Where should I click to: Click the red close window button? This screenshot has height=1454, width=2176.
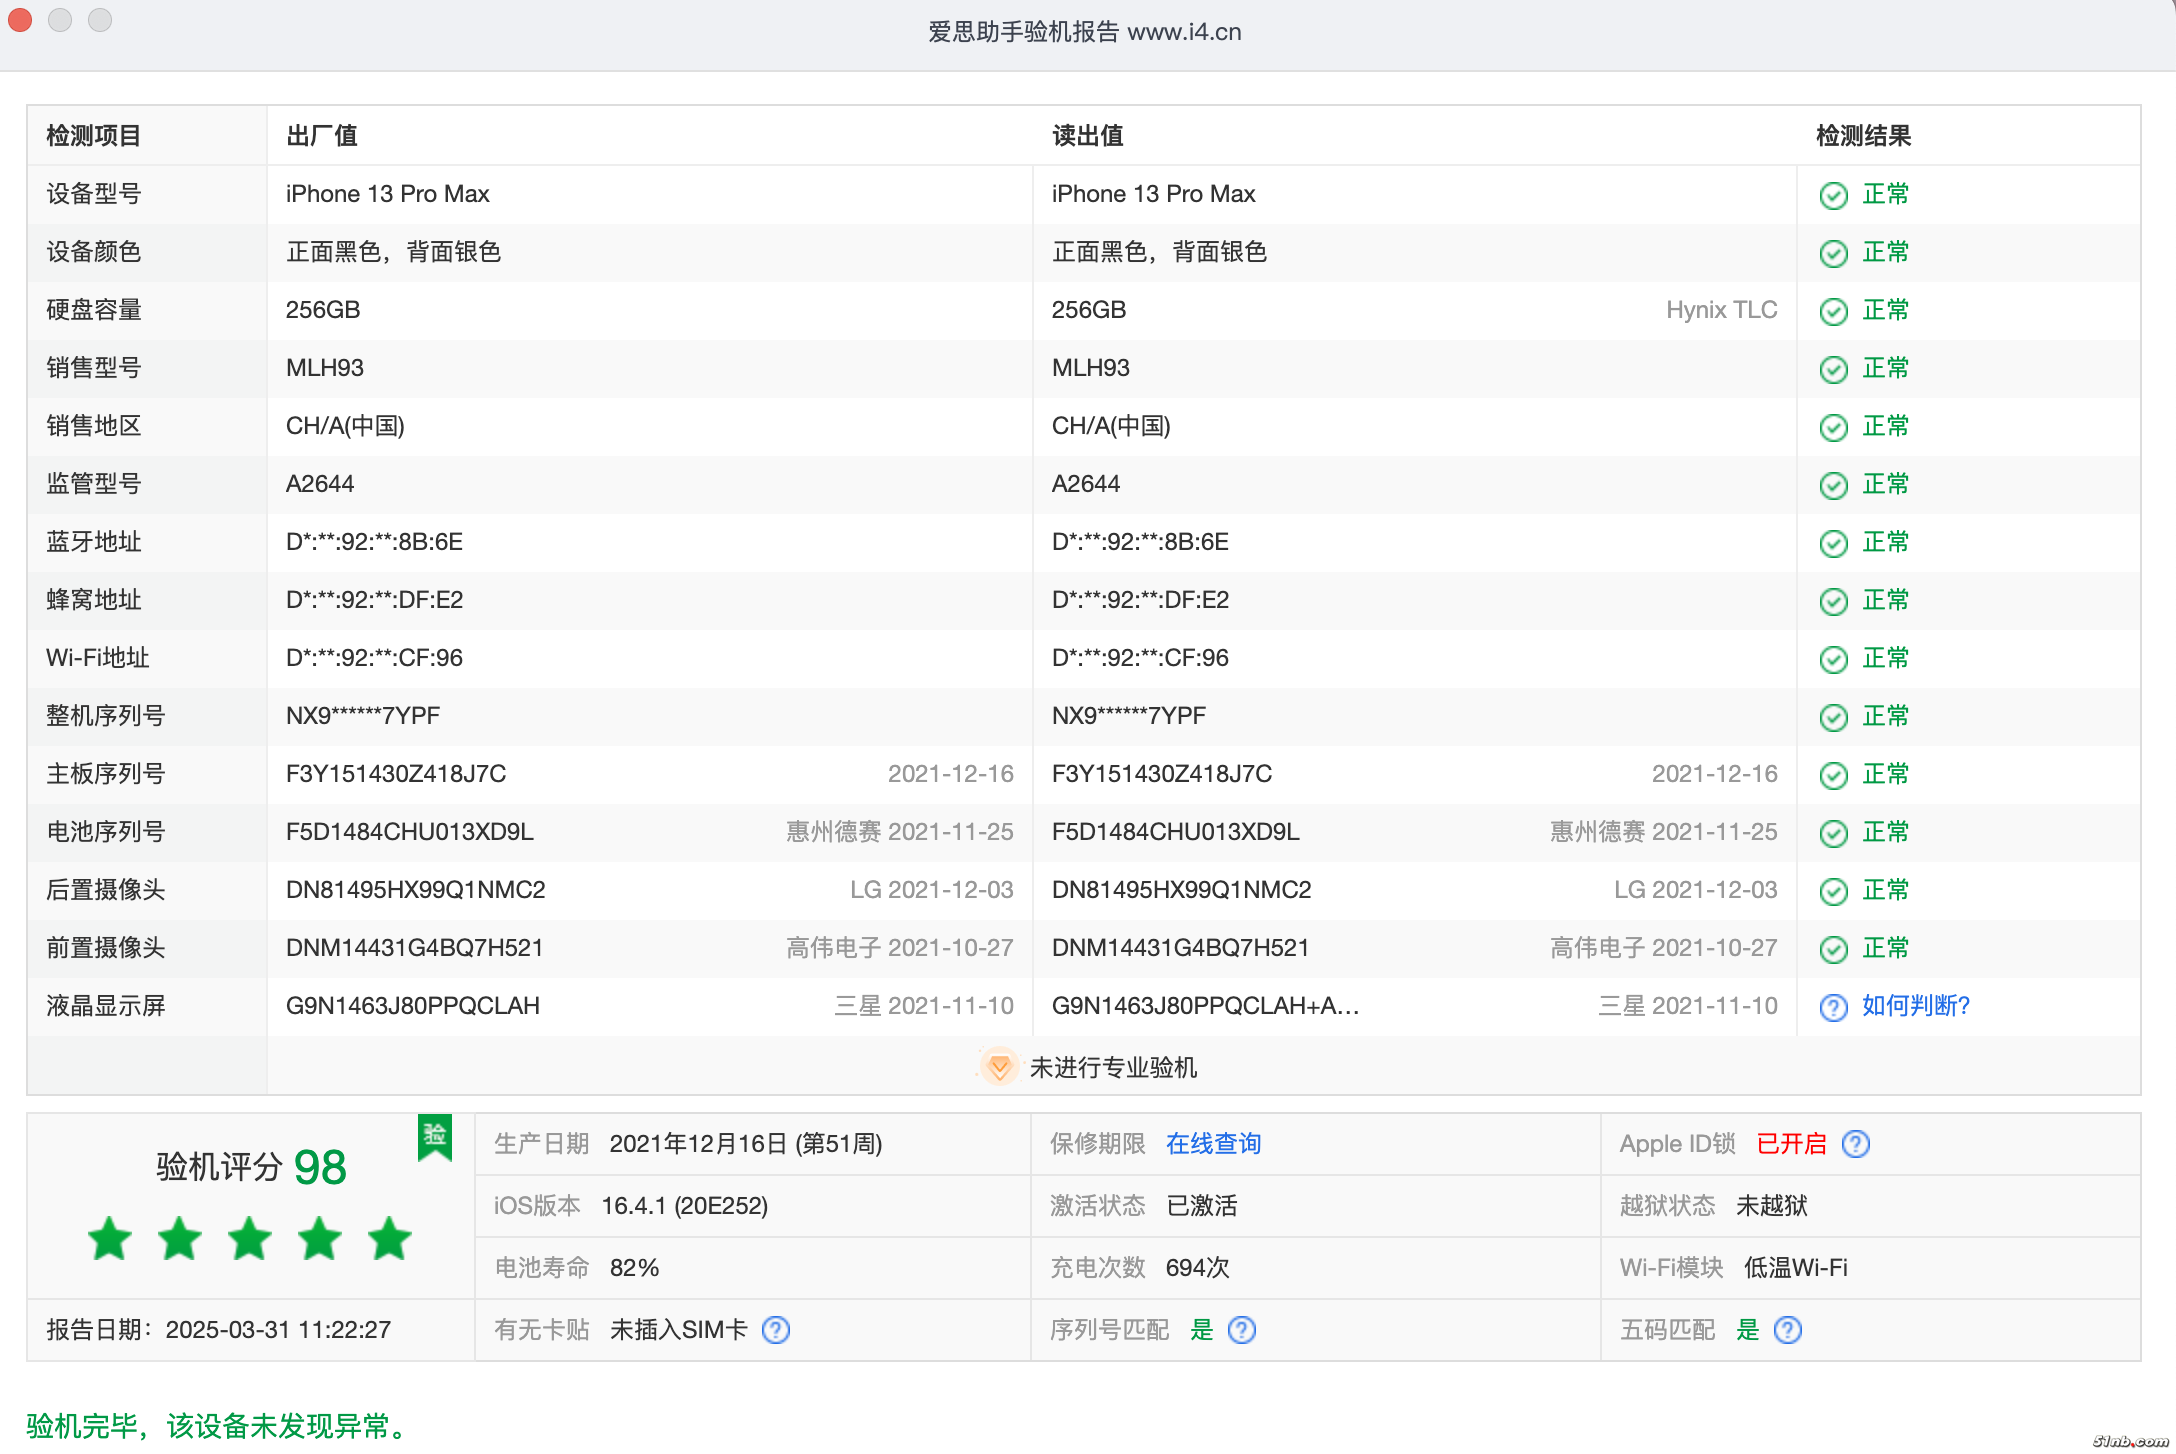tap(20, 20)
